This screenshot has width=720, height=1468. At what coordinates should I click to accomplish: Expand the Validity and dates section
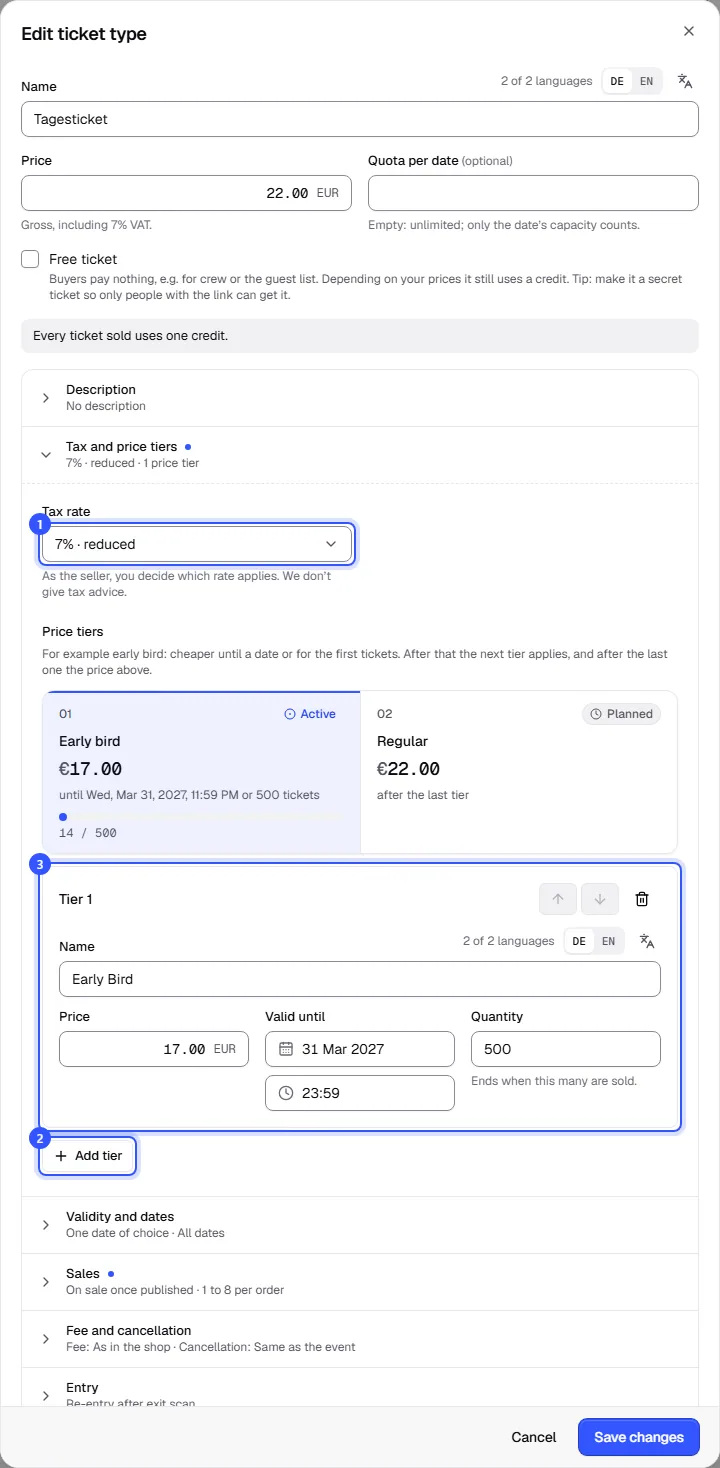click(360, 1225)
